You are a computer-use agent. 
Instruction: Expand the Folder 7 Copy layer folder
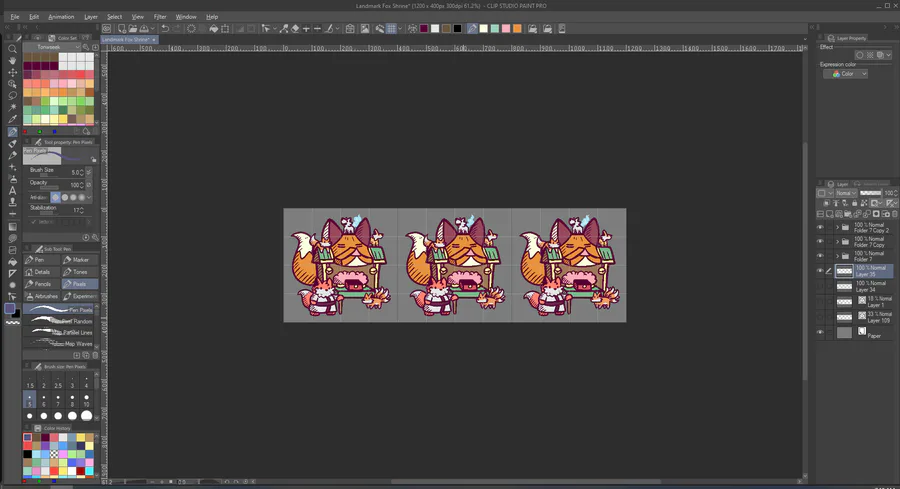(x=837, y=242)
